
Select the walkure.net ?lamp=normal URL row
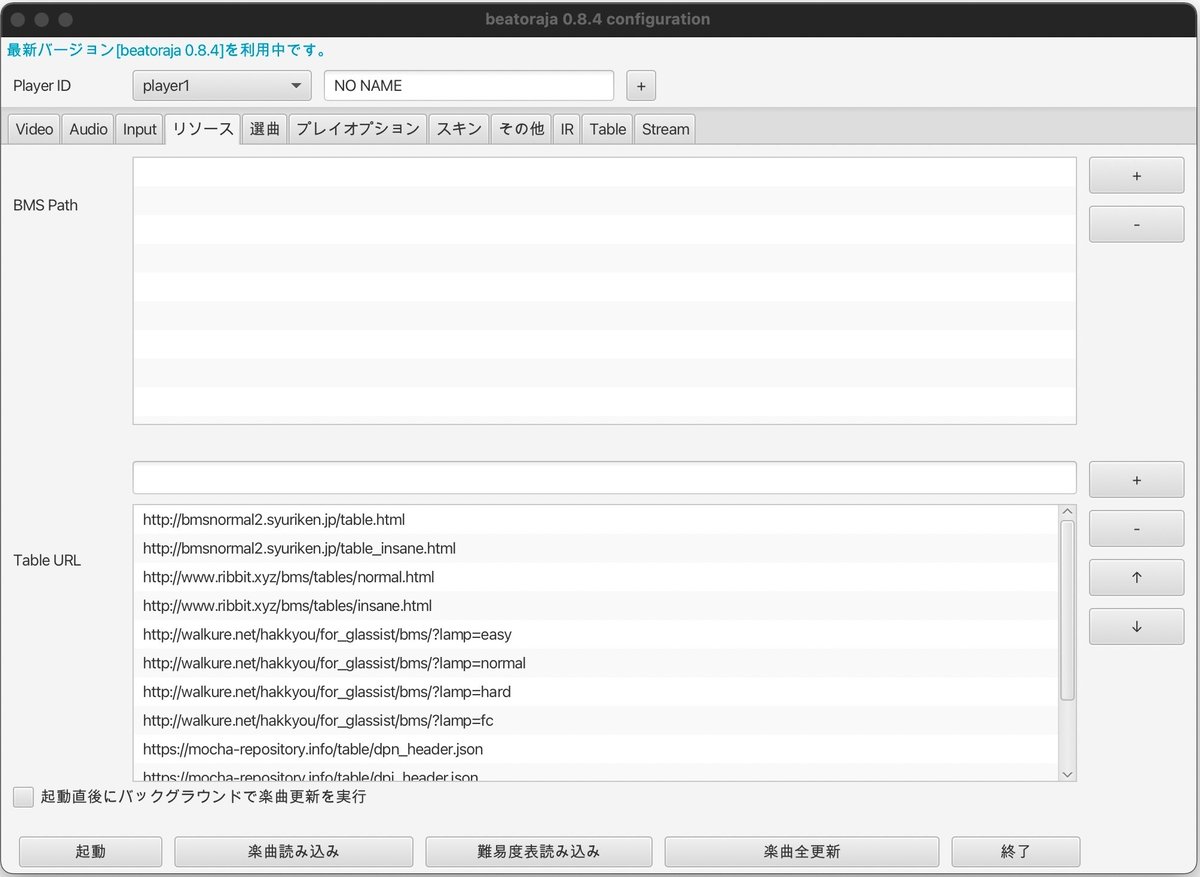coord(596,663)
